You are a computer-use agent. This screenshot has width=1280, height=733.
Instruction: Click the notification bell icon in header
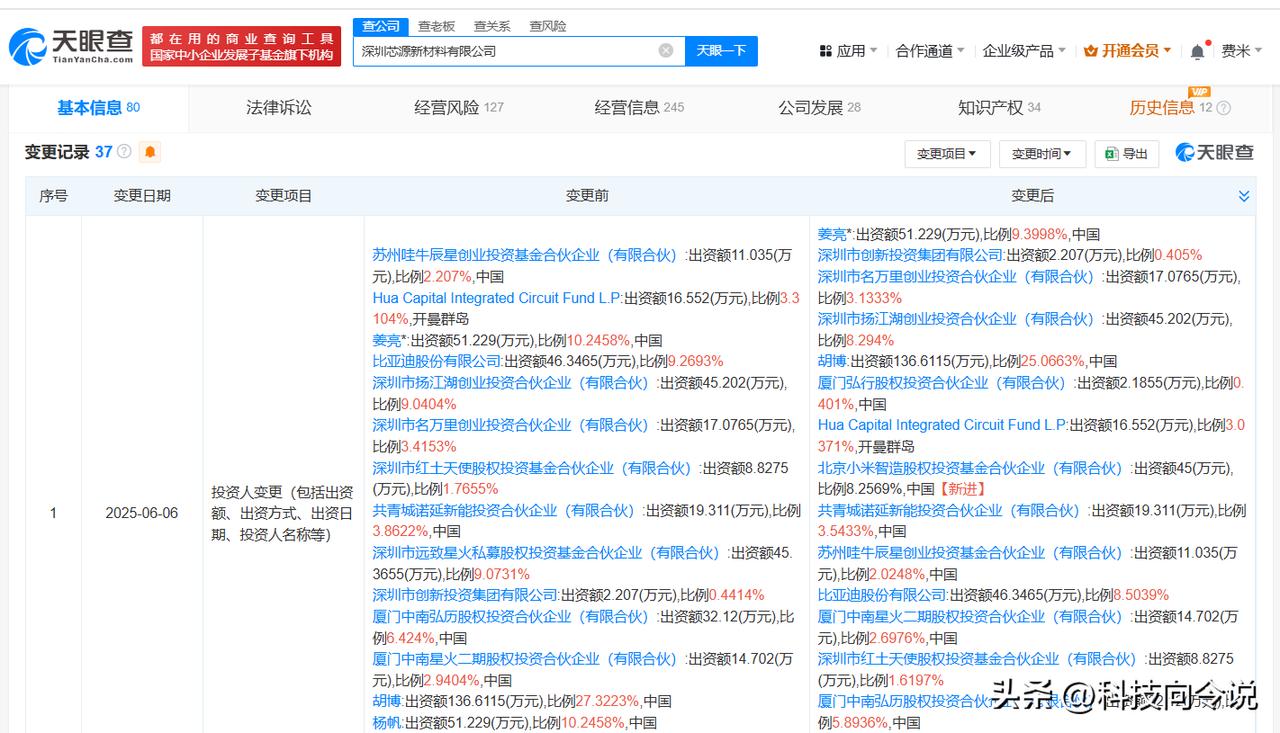click(x=1197, y=51)
